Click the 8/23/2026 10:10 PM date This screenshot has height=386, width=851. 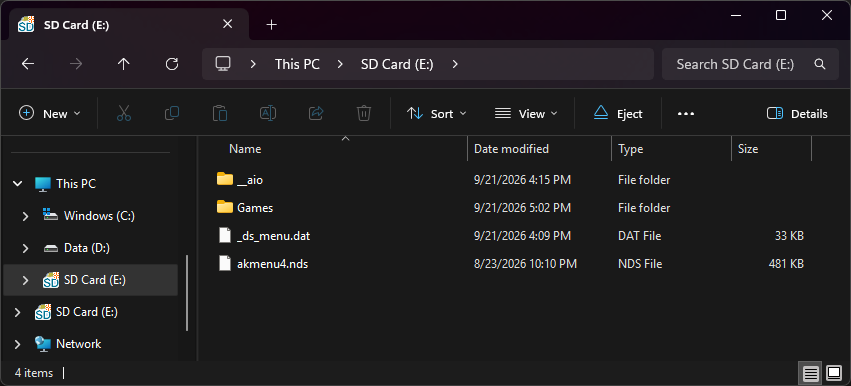525,264
